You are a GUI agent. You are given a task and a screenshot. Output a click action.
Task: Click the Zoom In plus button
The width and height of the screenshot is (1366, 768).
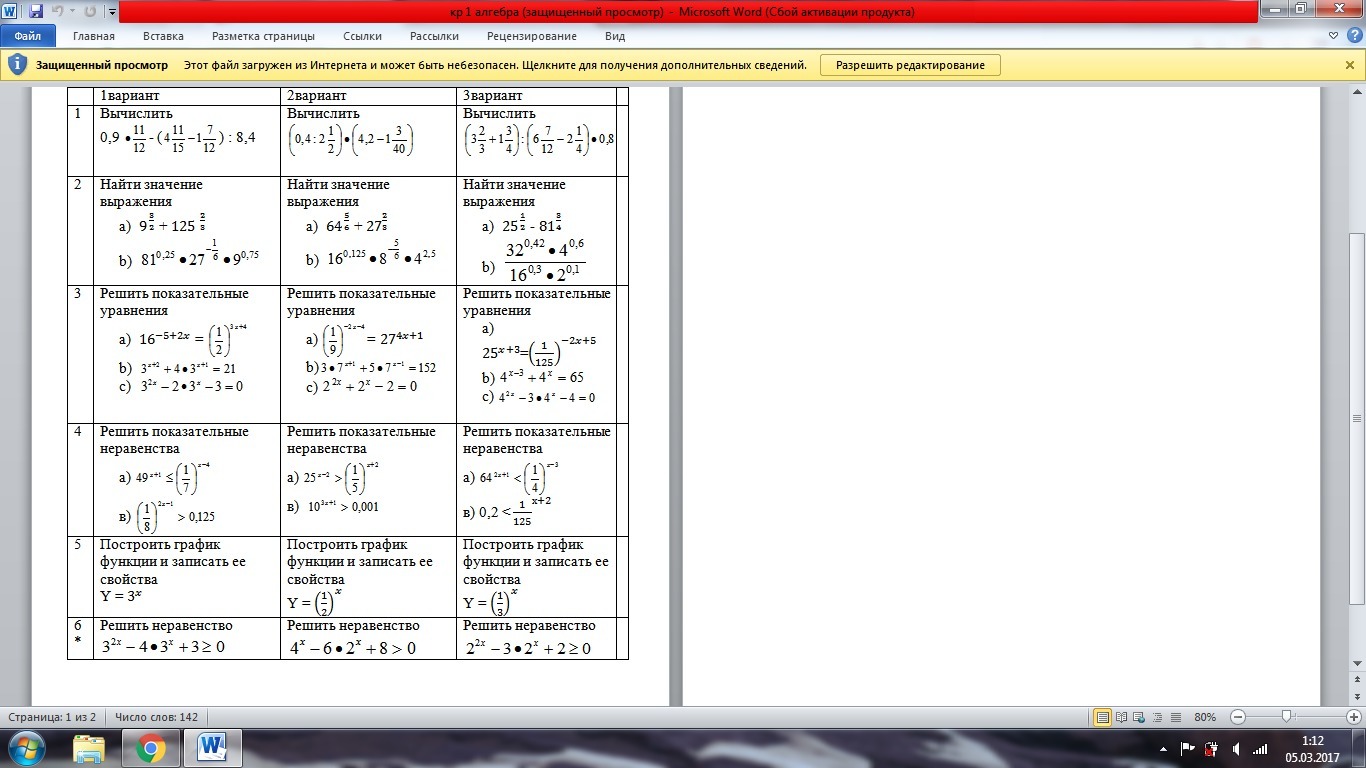[1353, 717]
